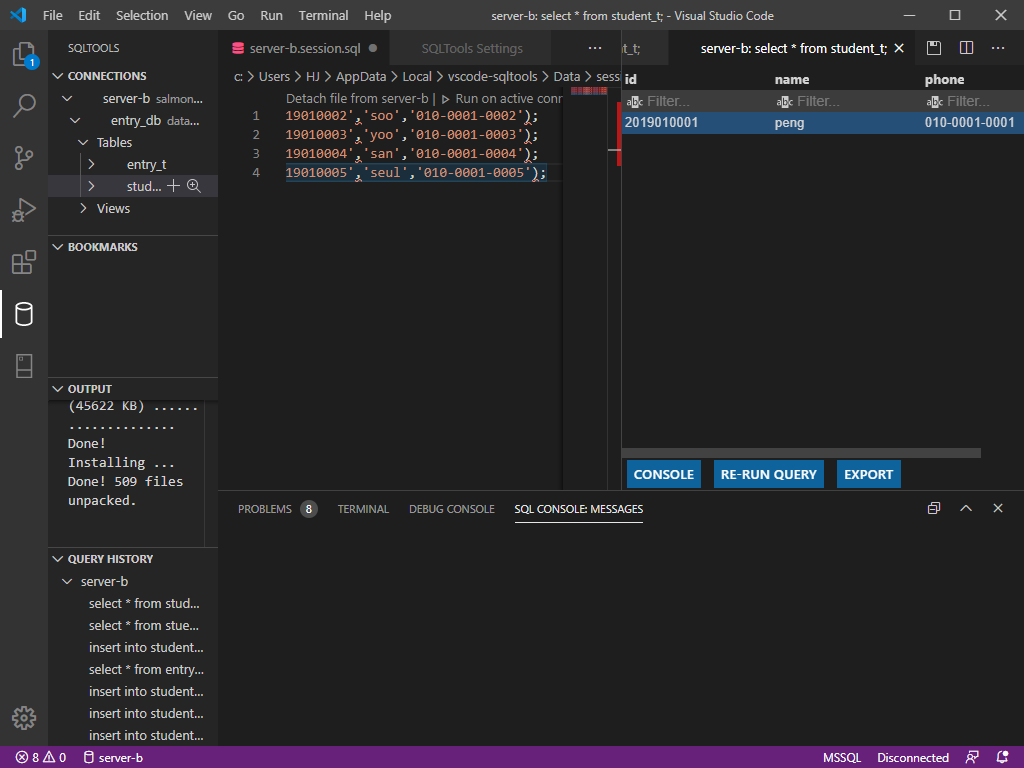
Task: Click the restore panel layout icon in bottom panel
Action: tap(934, 508)
